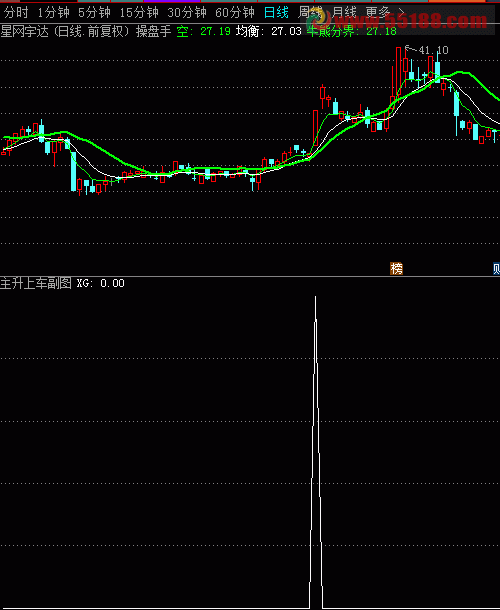Switch to the 分时 intraday tab

(x=16, y=13)
